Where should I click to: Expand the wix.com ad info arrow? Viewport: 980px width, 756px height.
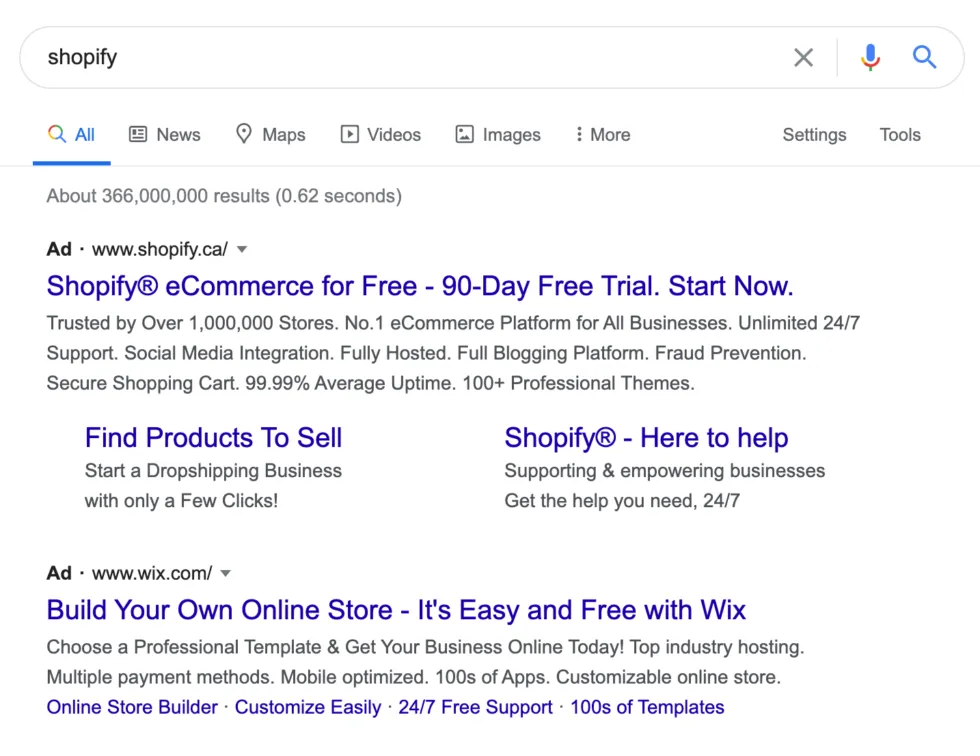tap(225, 573)
